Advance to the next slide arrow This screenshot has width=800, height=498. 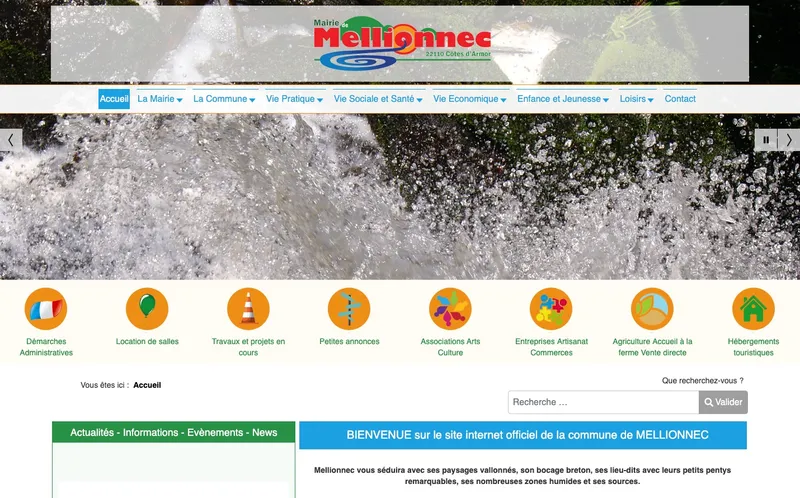[788, 140]
